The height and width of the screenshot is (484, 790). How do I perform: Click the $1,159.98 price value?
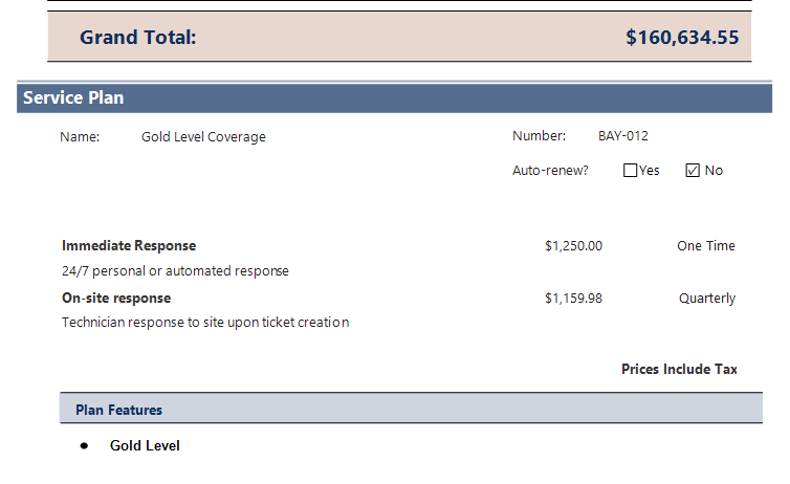[573, 298]
